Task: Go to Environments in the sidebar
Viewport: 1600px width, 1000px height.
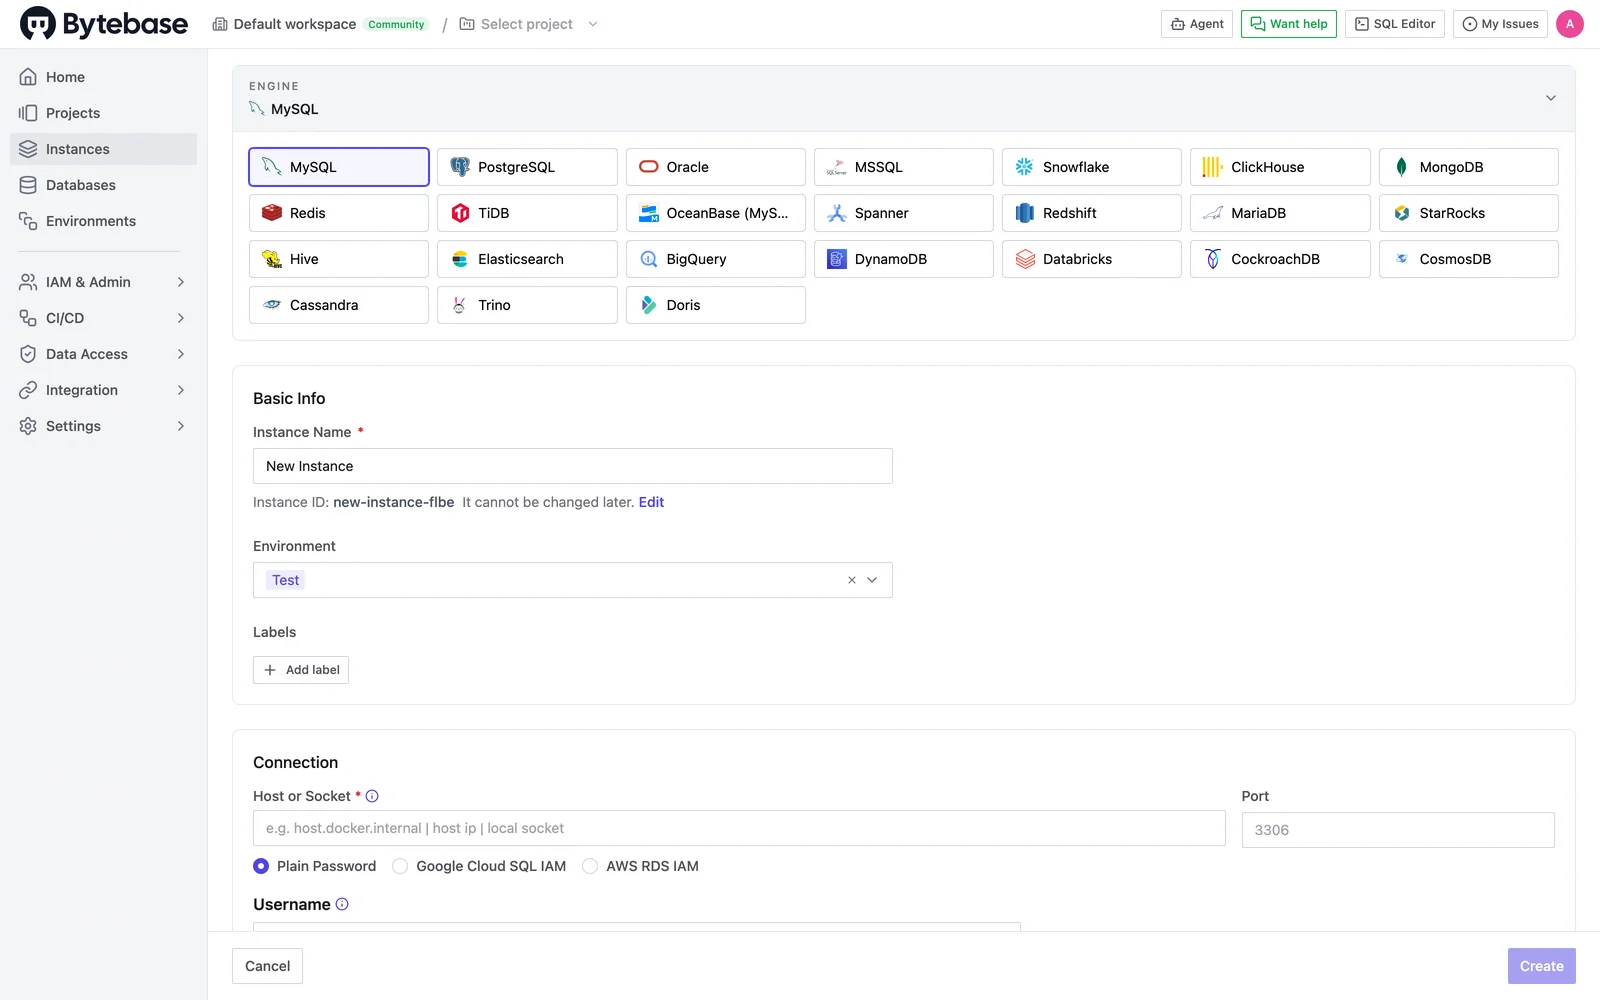Action: click(103, 221)
